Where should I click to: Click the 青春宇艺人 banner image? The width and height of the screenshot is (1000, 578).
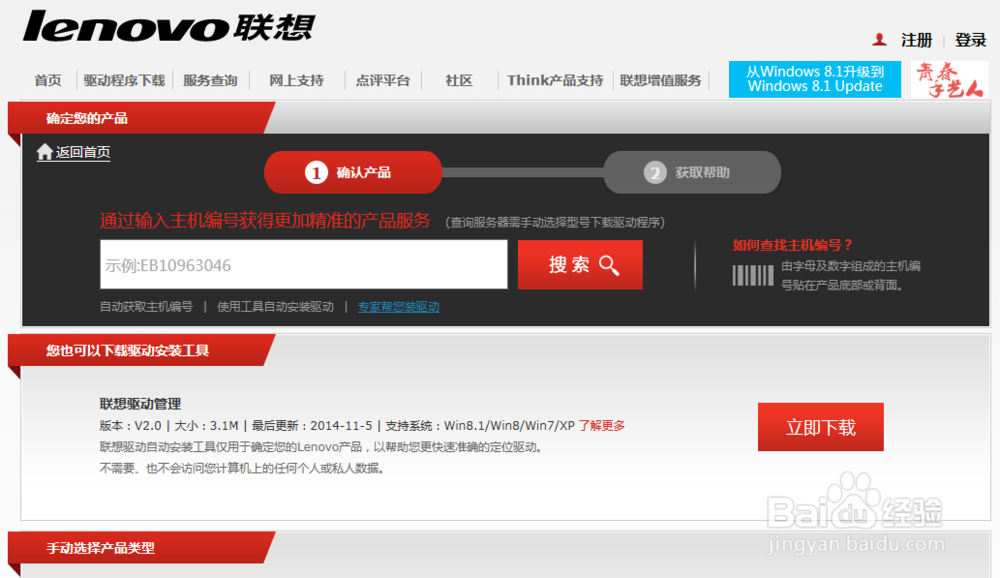tap(950, 78)
